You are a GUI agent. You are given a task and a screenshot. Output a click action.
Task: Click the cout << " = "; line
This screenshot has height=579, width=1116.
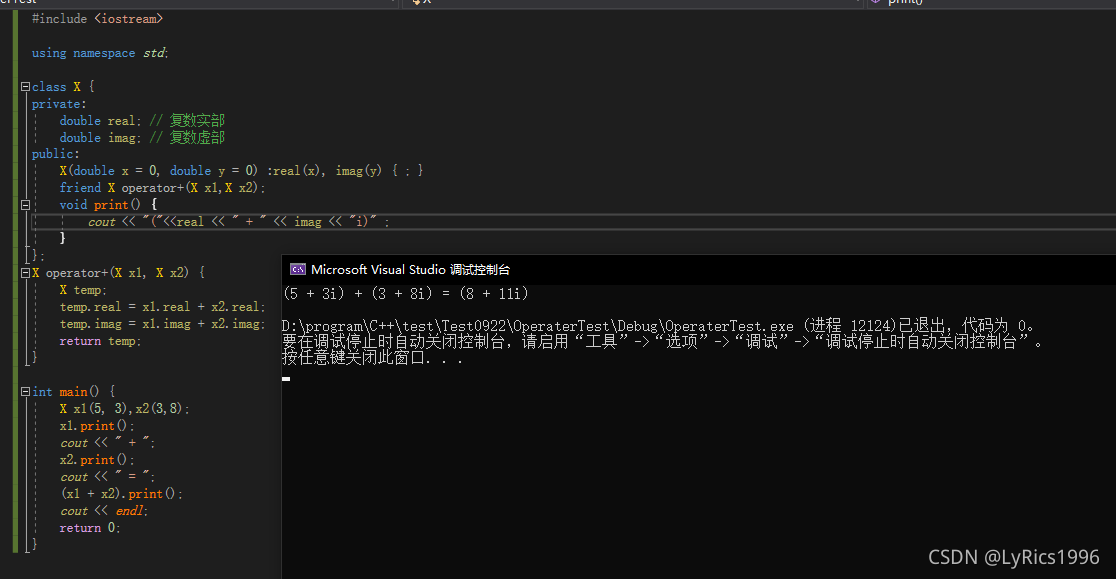coord(107,477)
